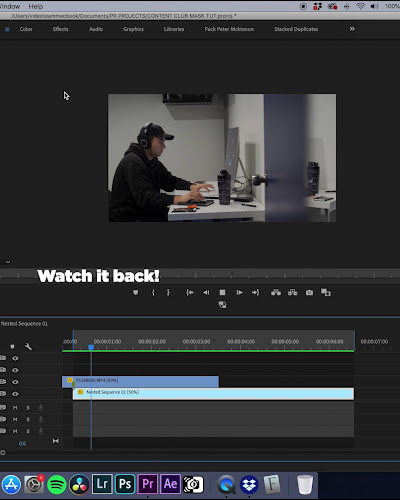Select the Nested Sequence 01 timeline tab
This screenshot has width=400, height=500.
24,324
